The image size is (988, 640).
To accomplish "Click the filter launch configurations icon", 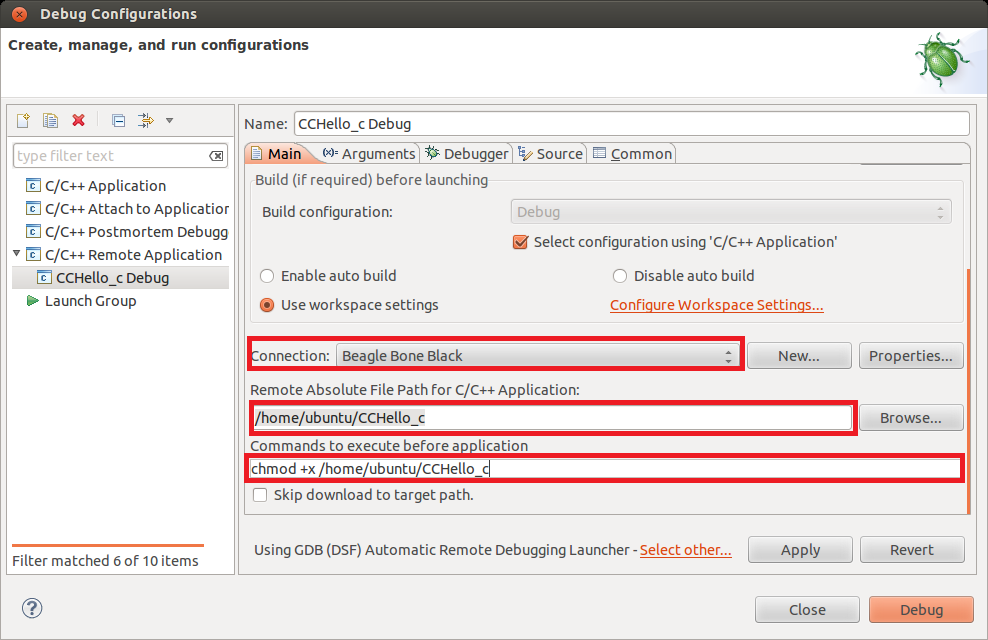I will 146,121.
